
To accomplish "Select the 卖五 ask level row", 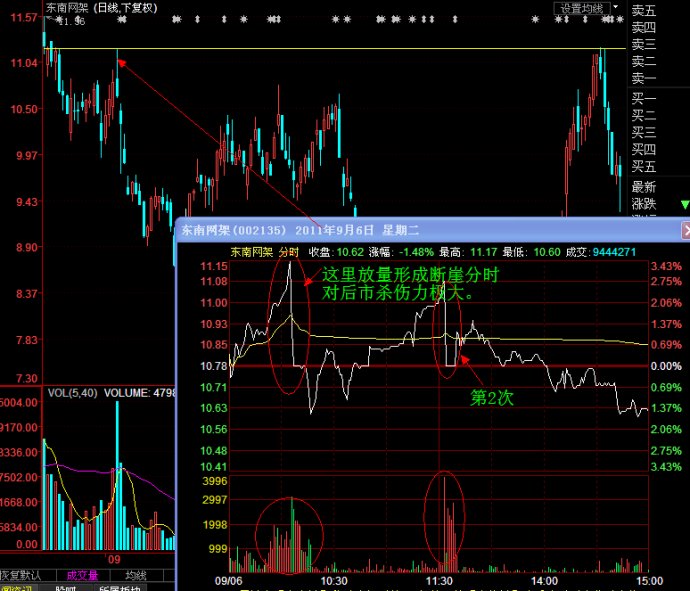I will (x=644, y=11).
